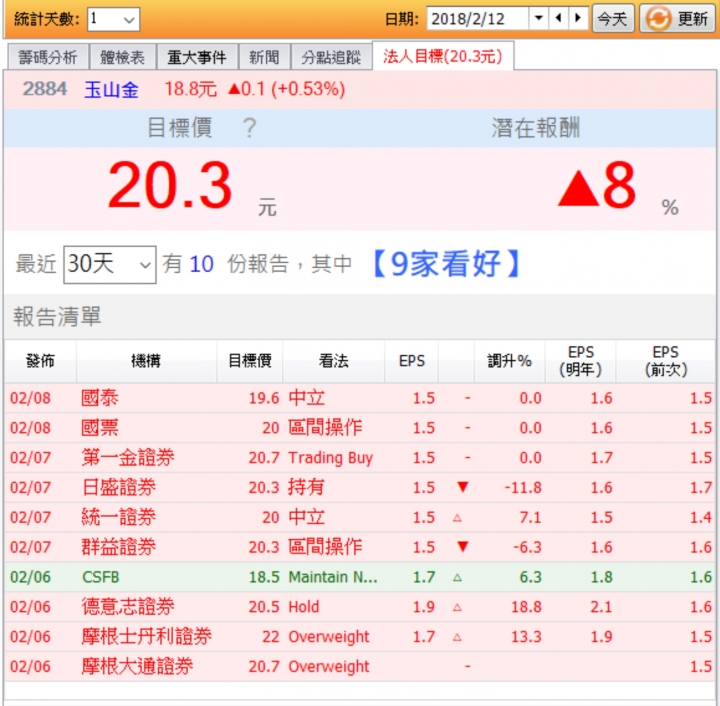Sort by the 目標價 column header

[x=250, y=361]
